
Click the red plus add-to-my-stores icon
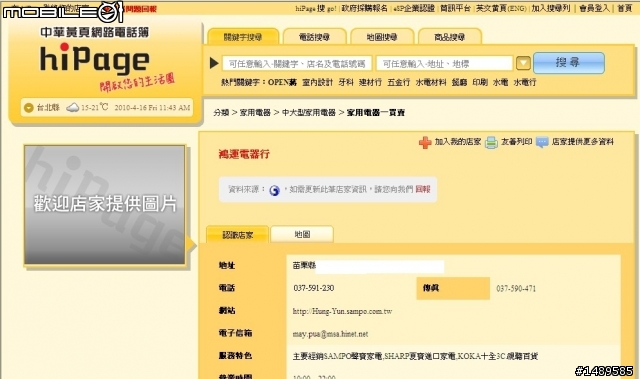click(425, 142)
